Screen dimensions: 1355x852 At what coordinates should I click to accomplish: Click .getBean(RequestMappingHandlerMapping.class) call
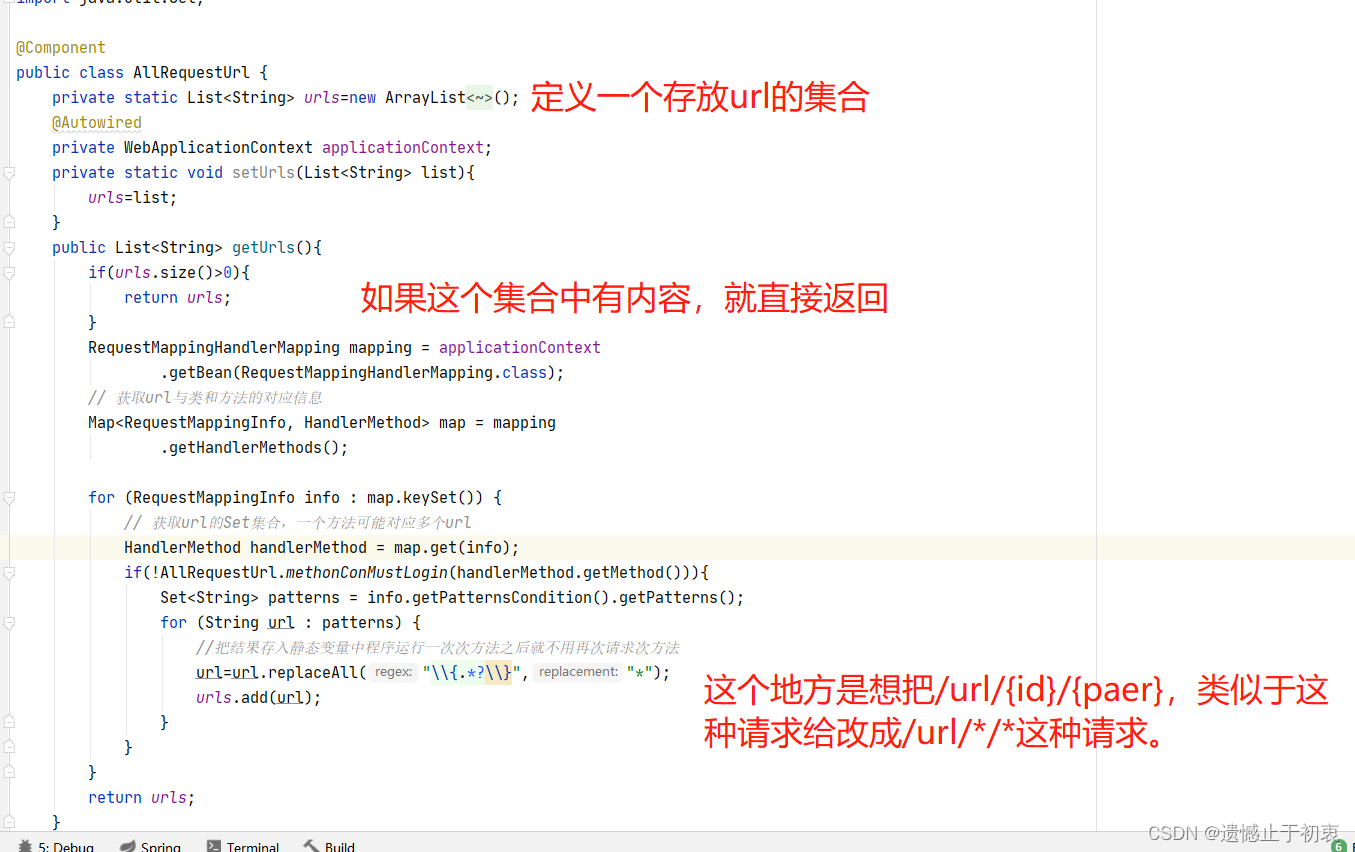click(x=362, y=373)
